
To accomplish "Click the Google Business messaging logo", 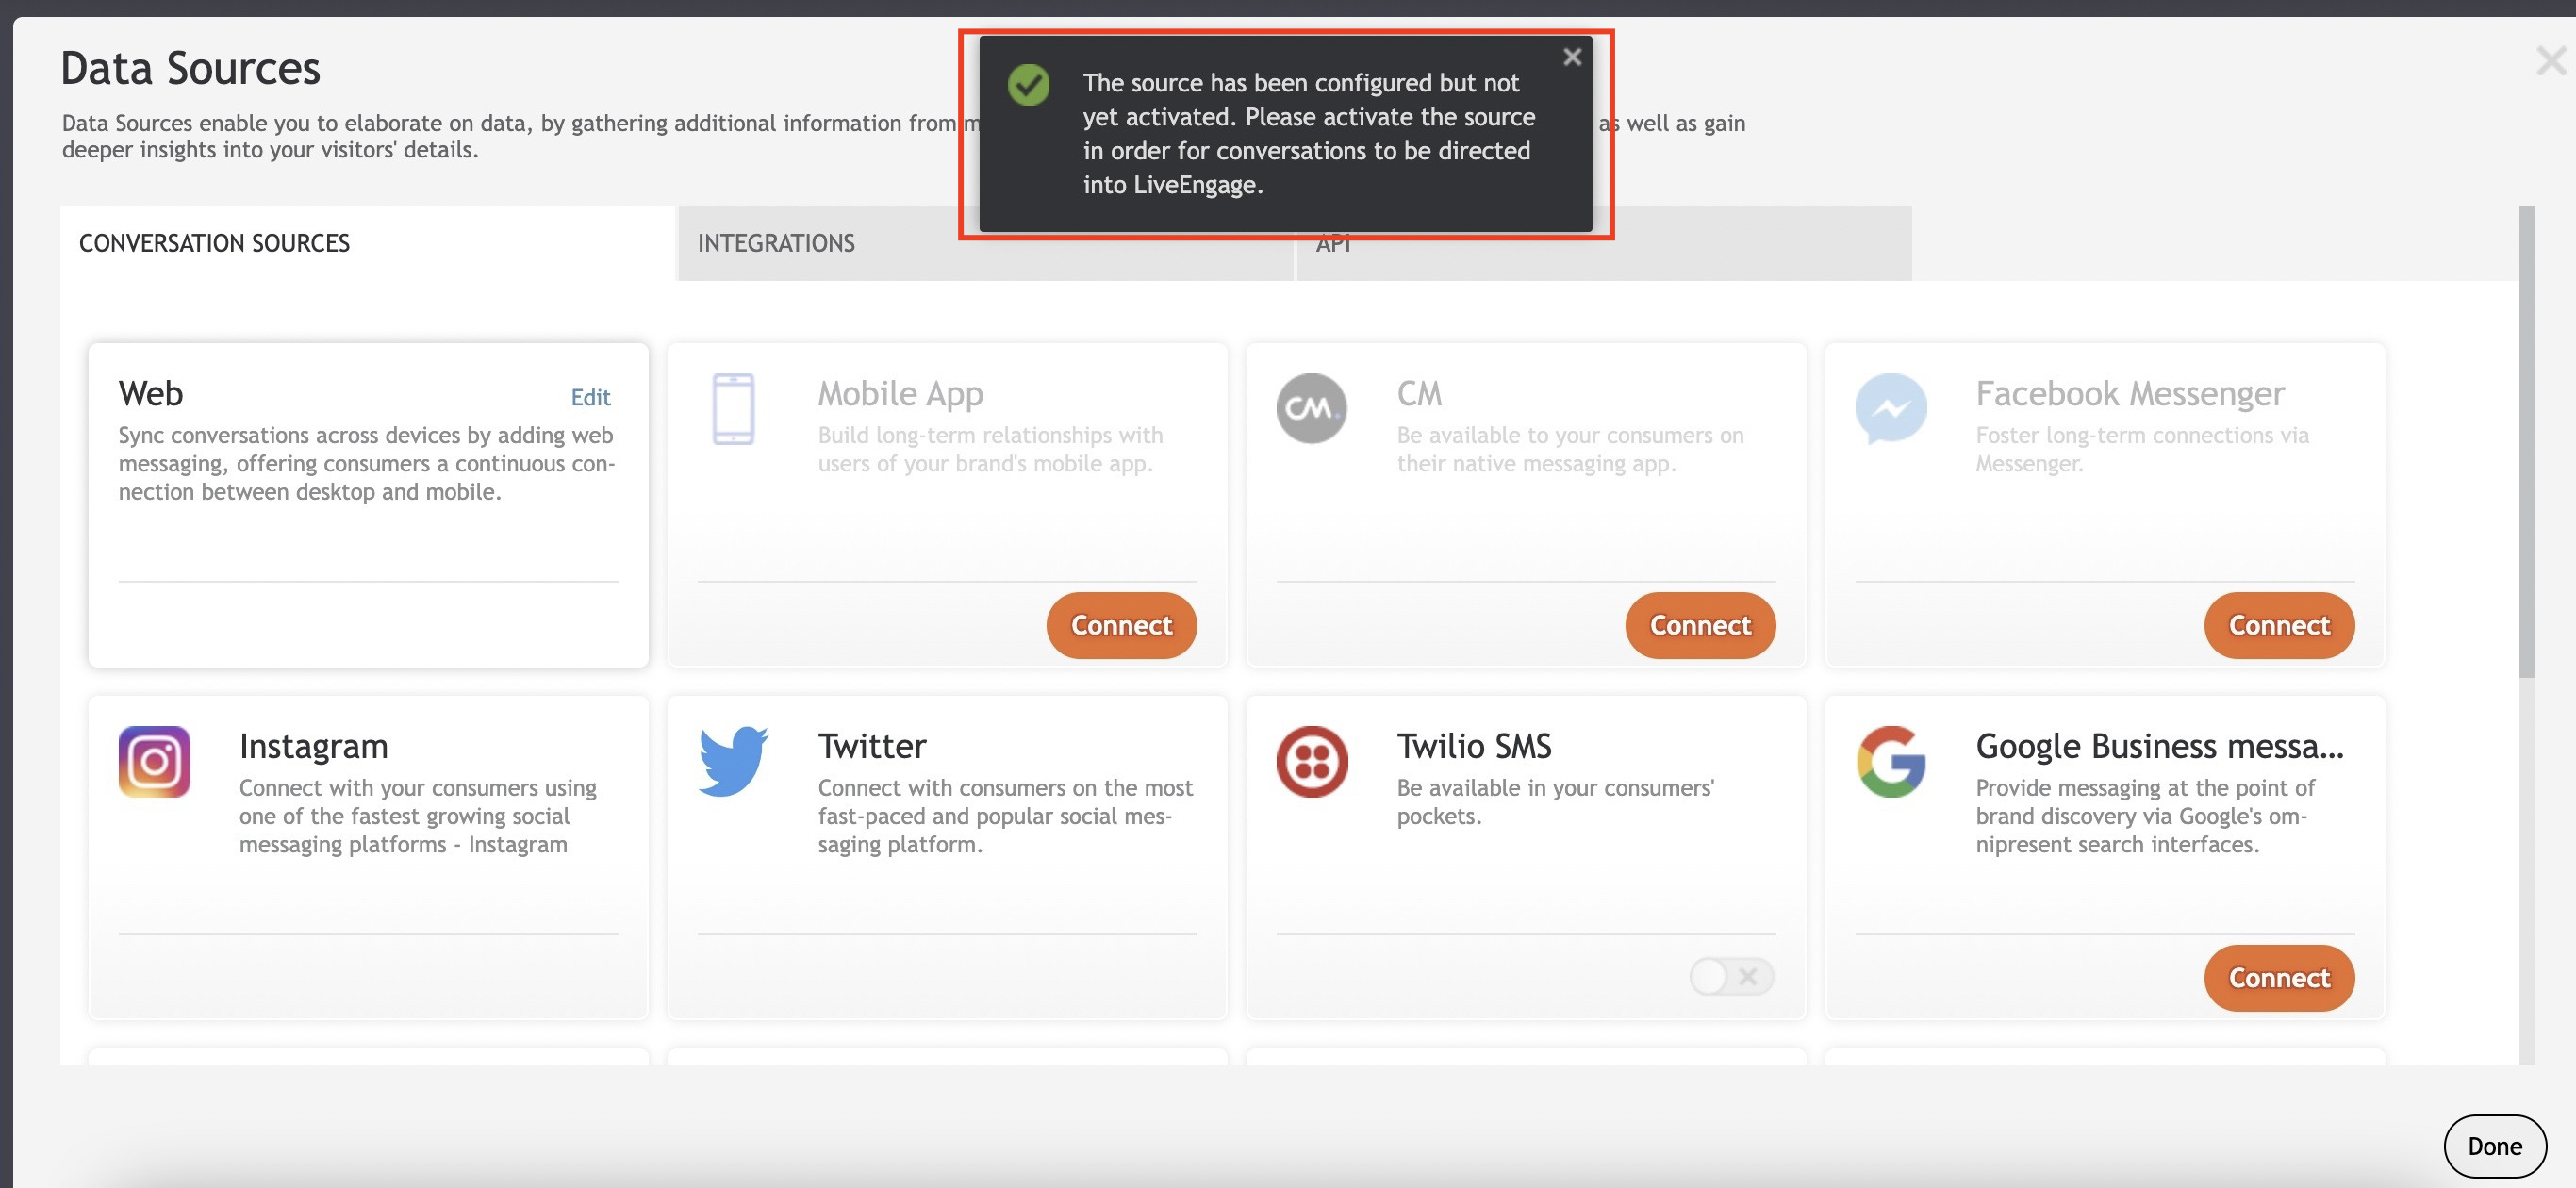I will click(1890, 761).
